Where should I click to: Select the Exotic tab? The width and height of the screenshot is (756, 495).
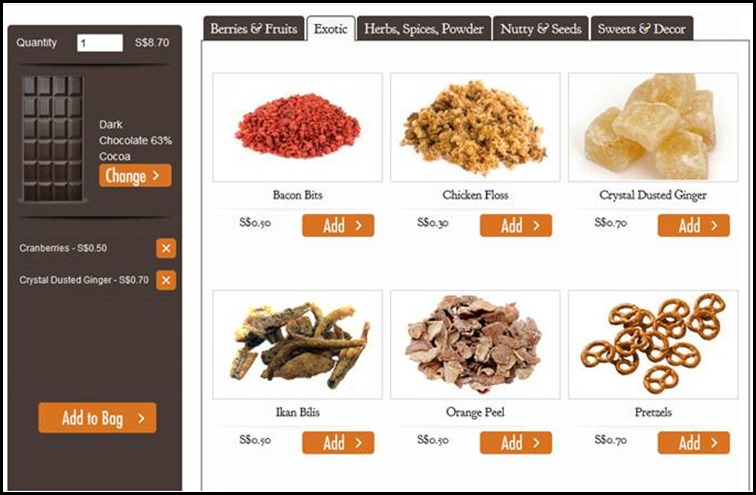[x=331, y=29]
